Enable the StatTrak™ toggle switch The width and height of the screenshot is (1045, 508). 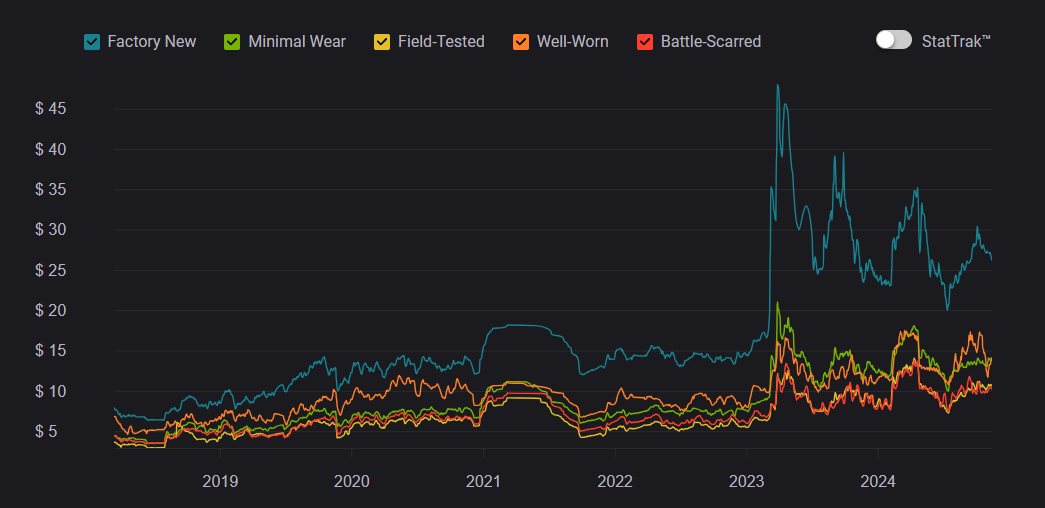pyautogui.click(x=893, y=40)
